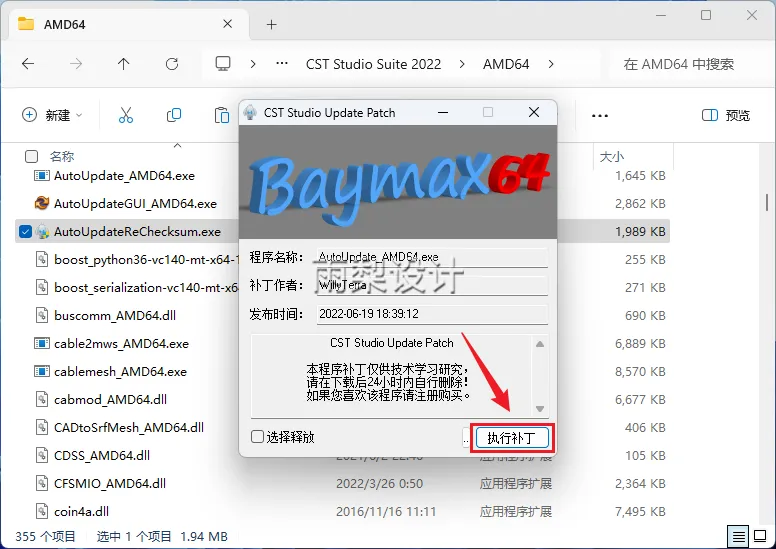This screenshot has width=776, height=549.
Task: Select coin4a.dll file
Action: point(81,511)
